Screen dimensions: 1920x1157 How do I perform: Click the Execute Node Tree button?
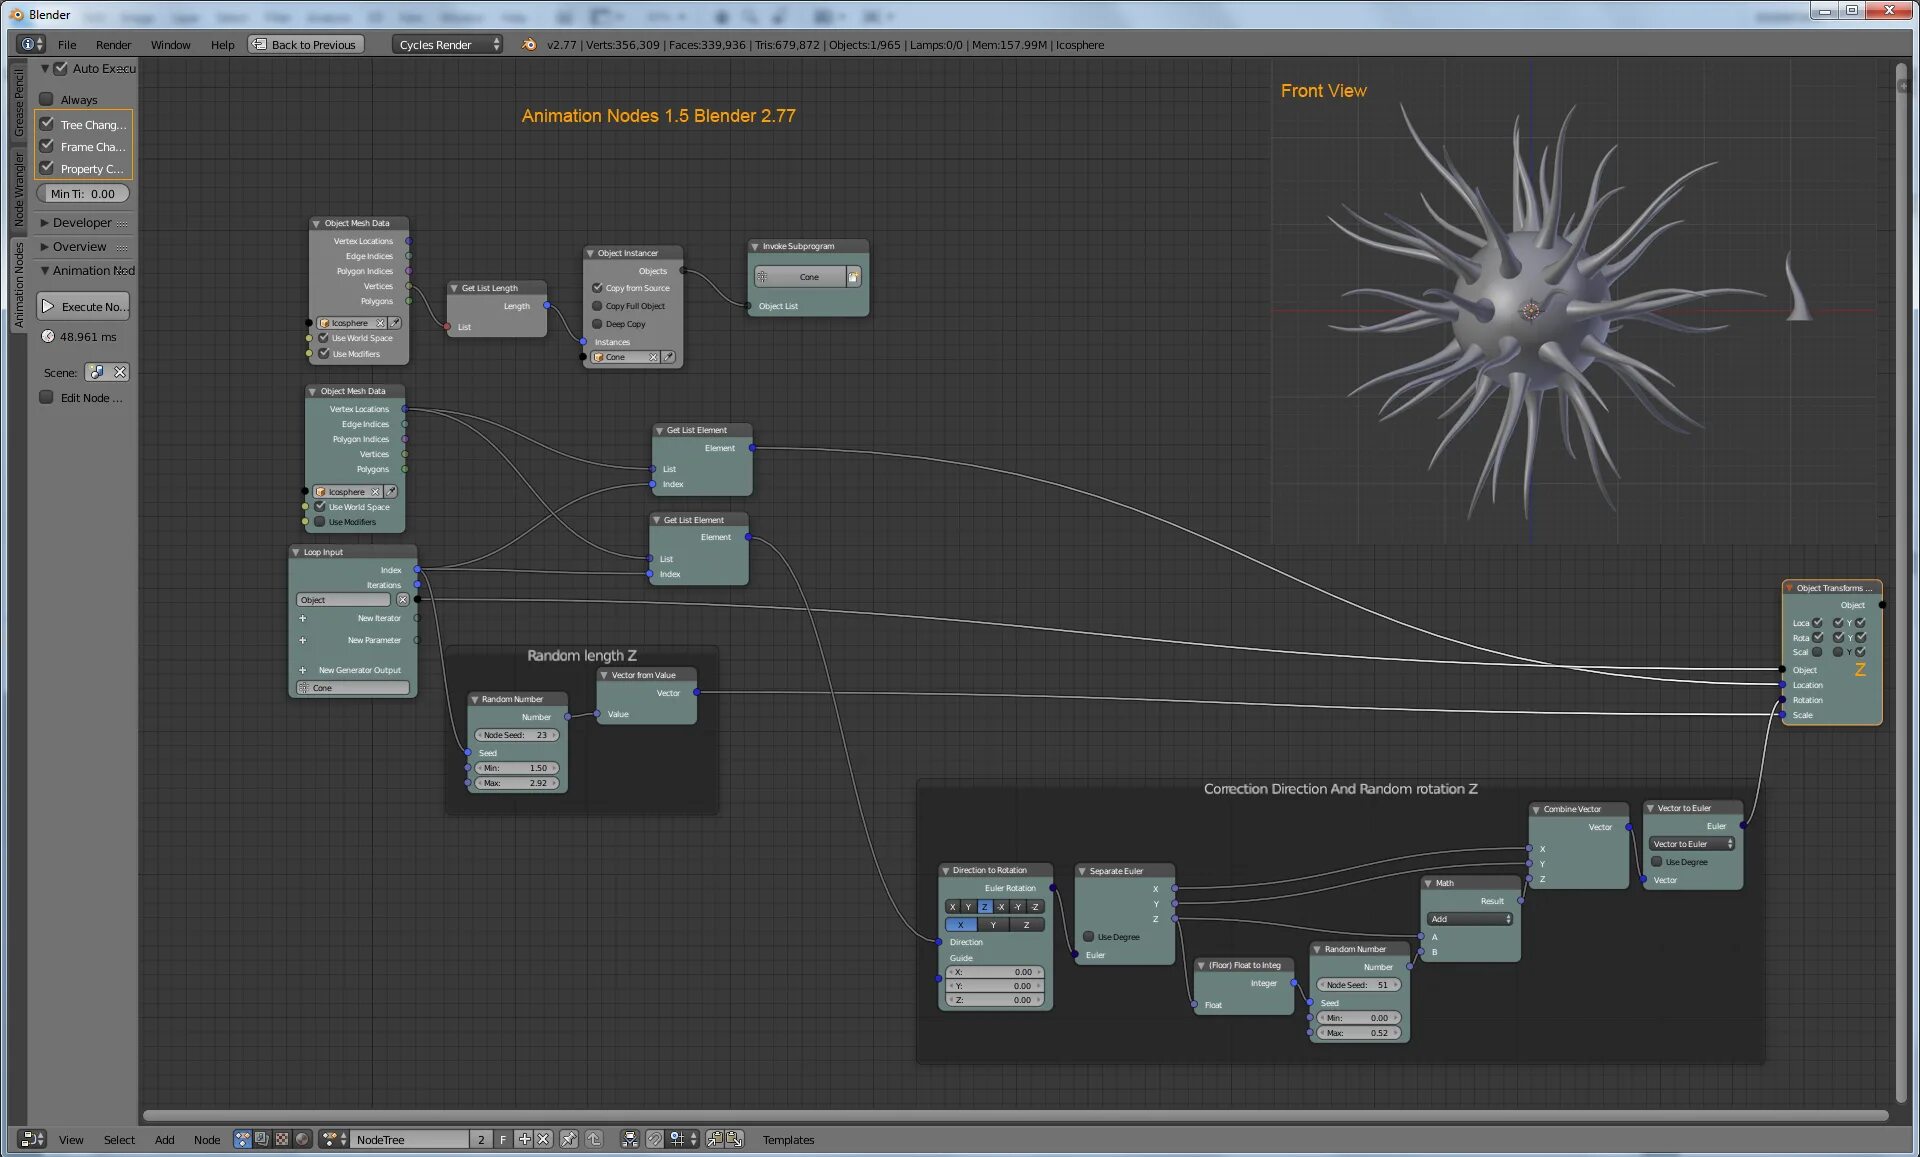pyautogui.click(x=85, y=306)
